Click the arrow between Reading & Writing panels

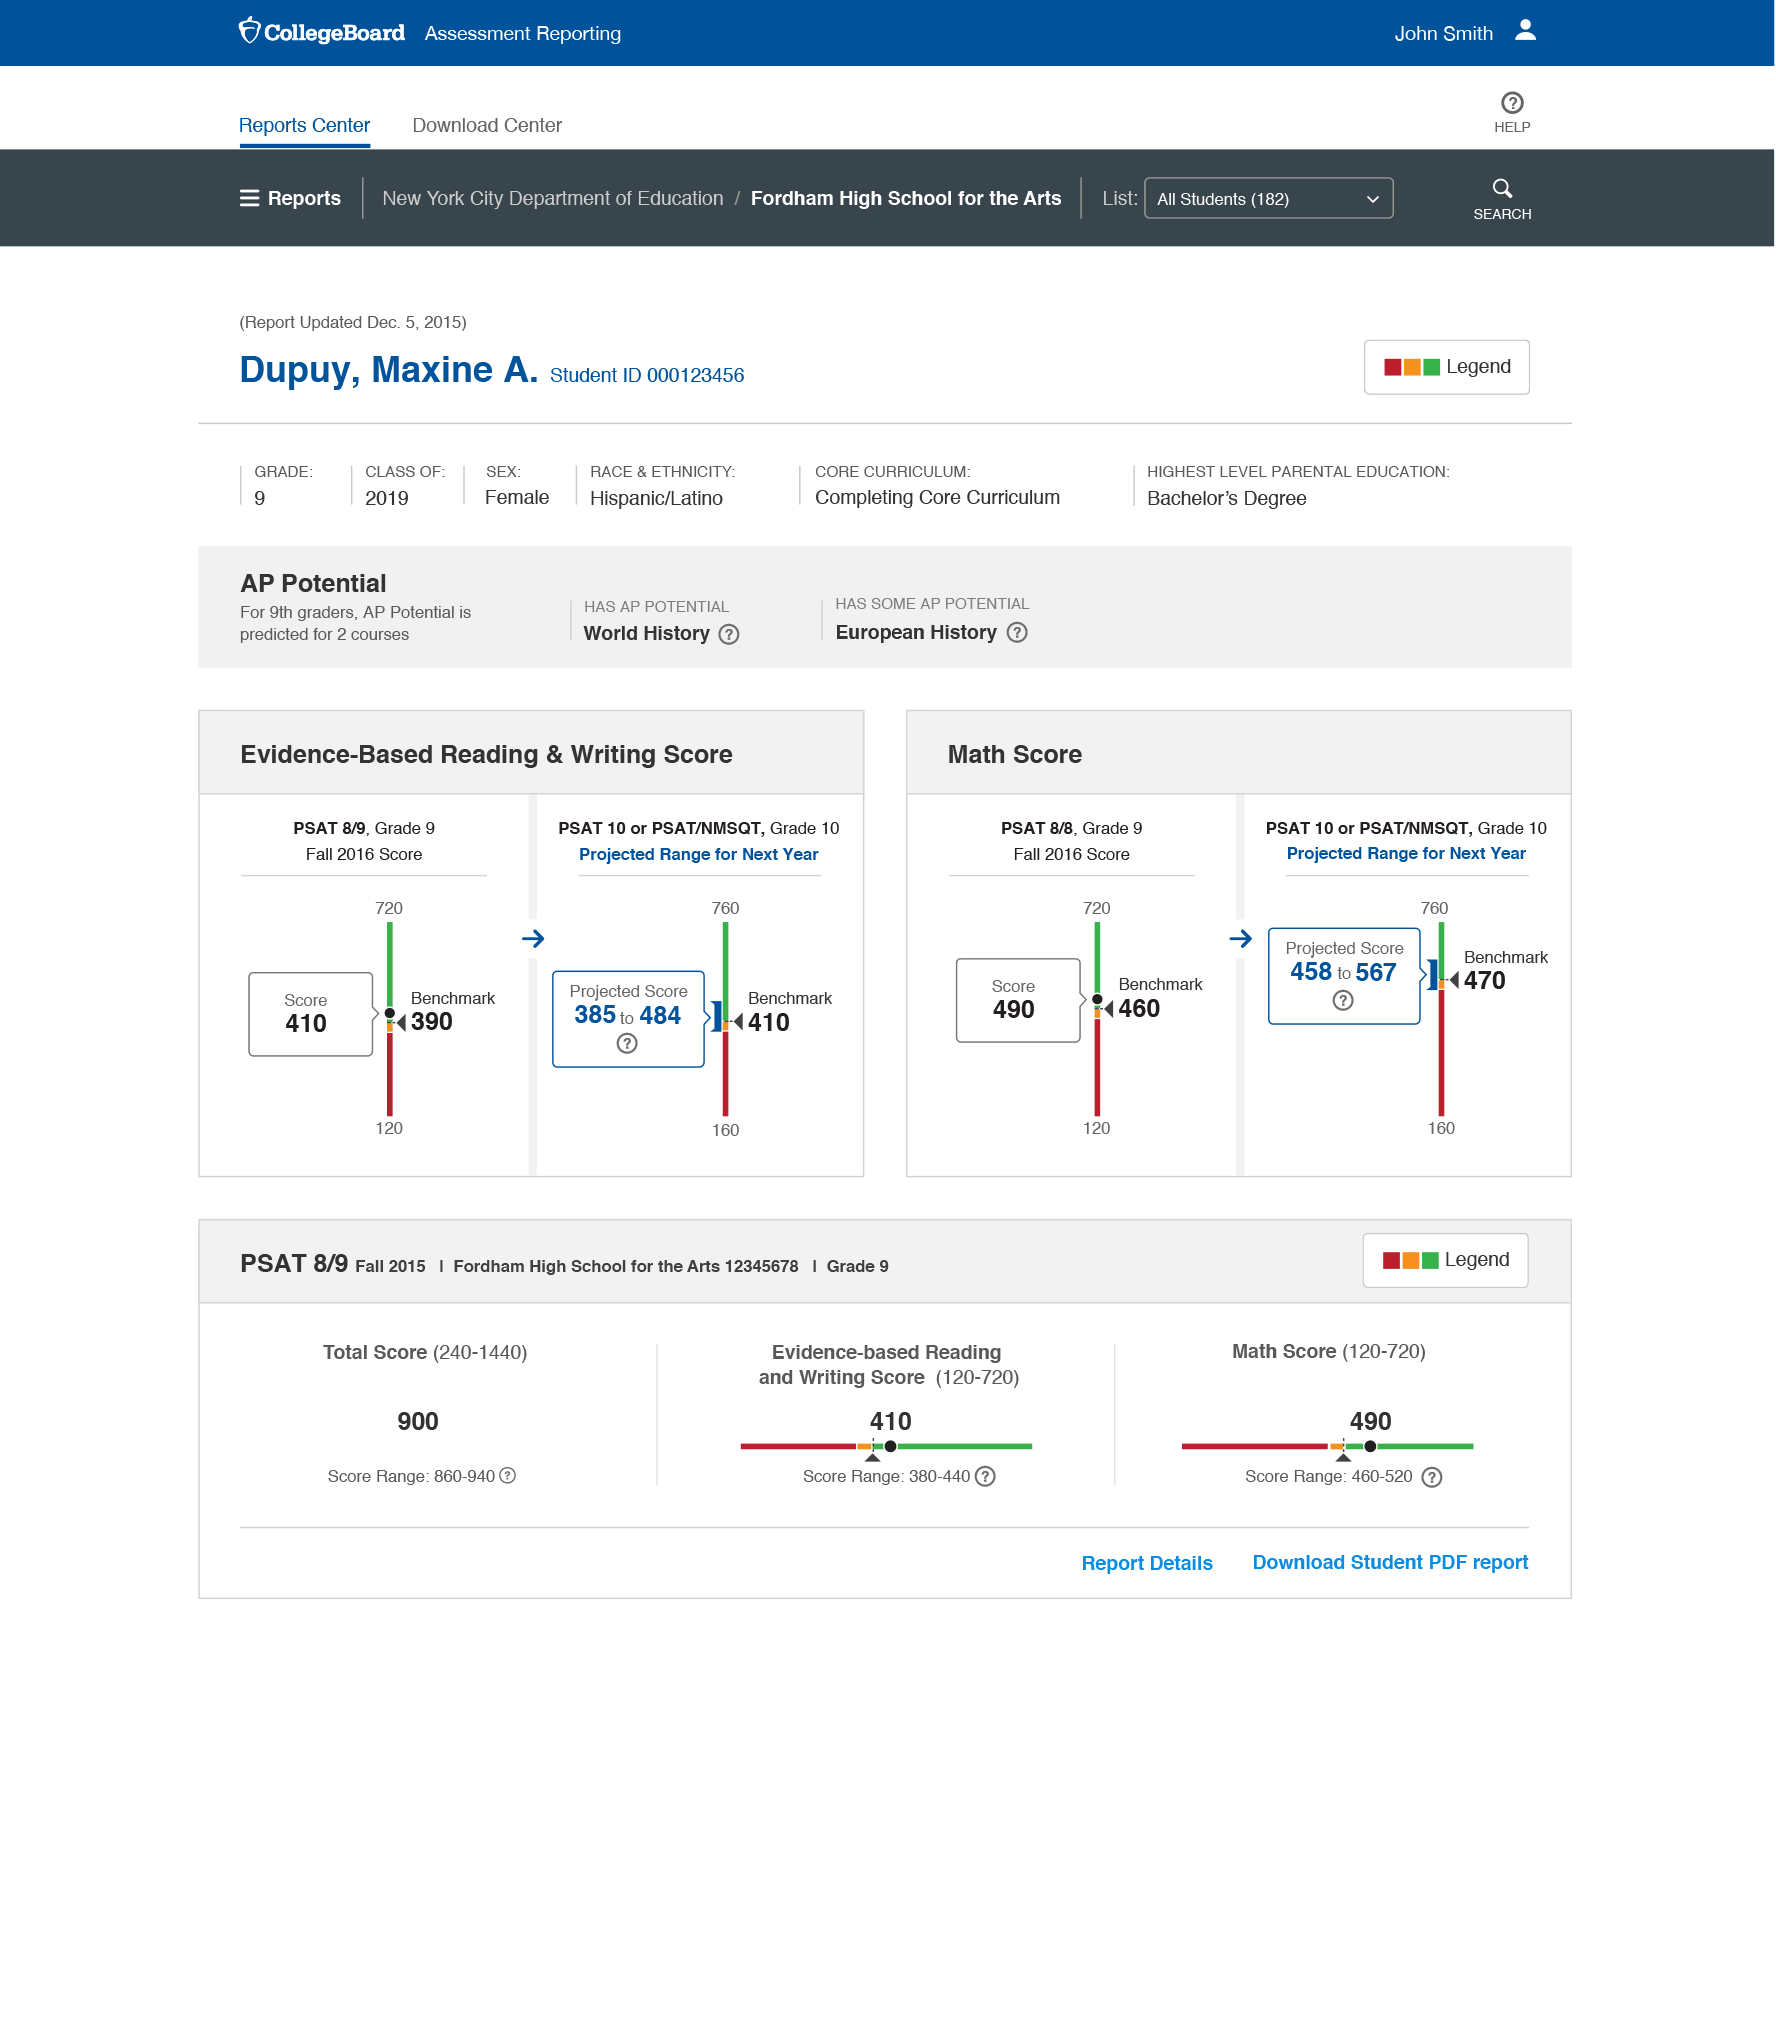click(x=533, y=938)
